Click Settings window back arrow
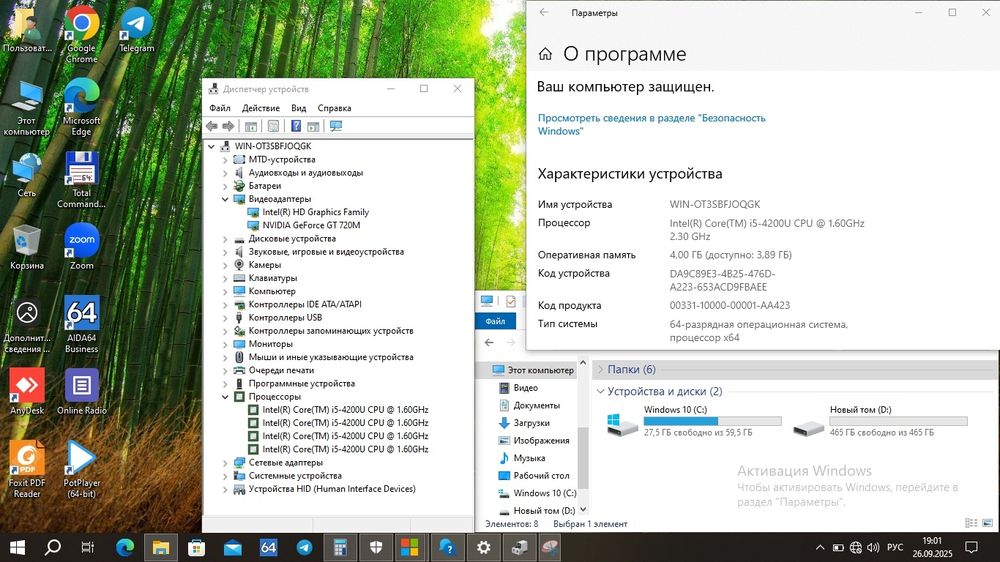Image resolution: width=1000 pixels, height=562 pixels. pos(544,12)
